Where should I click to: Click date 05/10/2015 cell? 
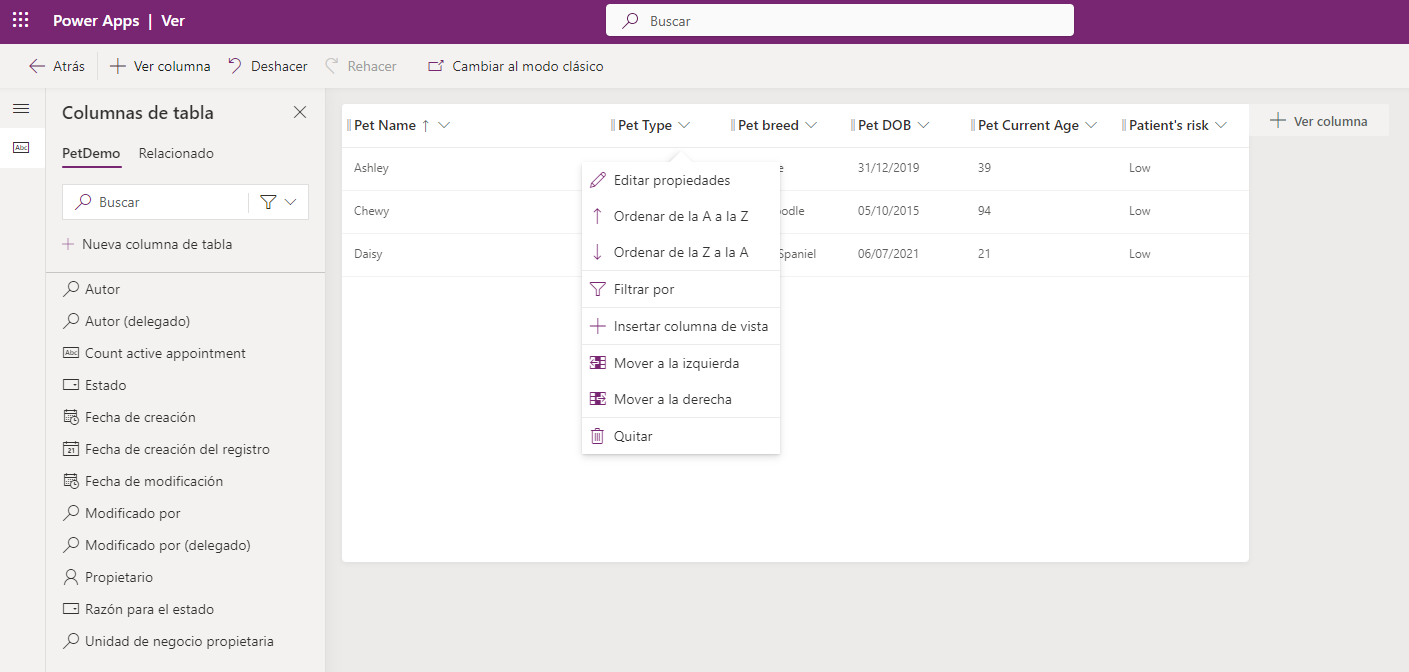(888, 211)
